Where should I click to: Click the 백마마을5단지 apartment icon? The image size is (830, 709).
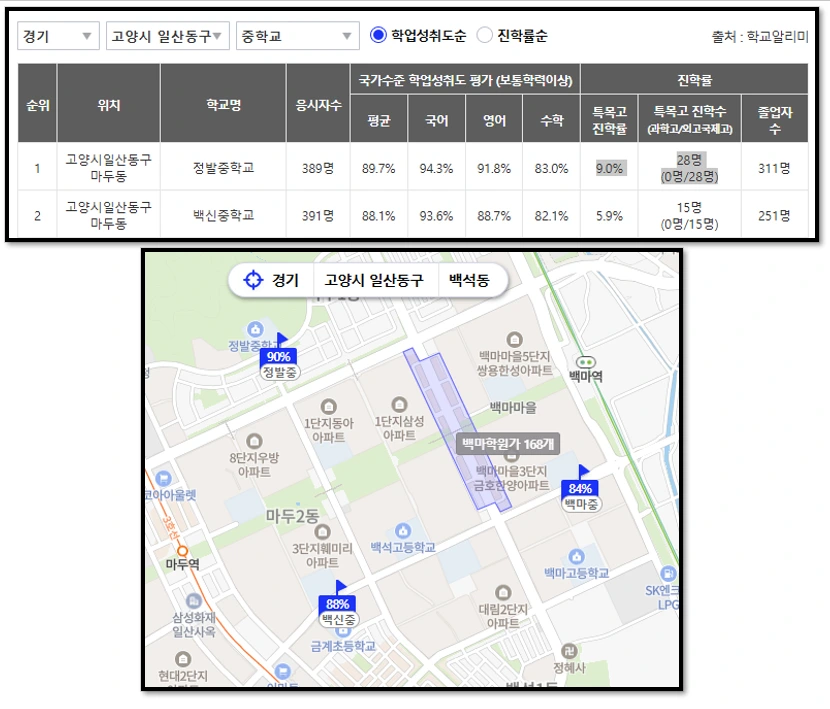515,339
